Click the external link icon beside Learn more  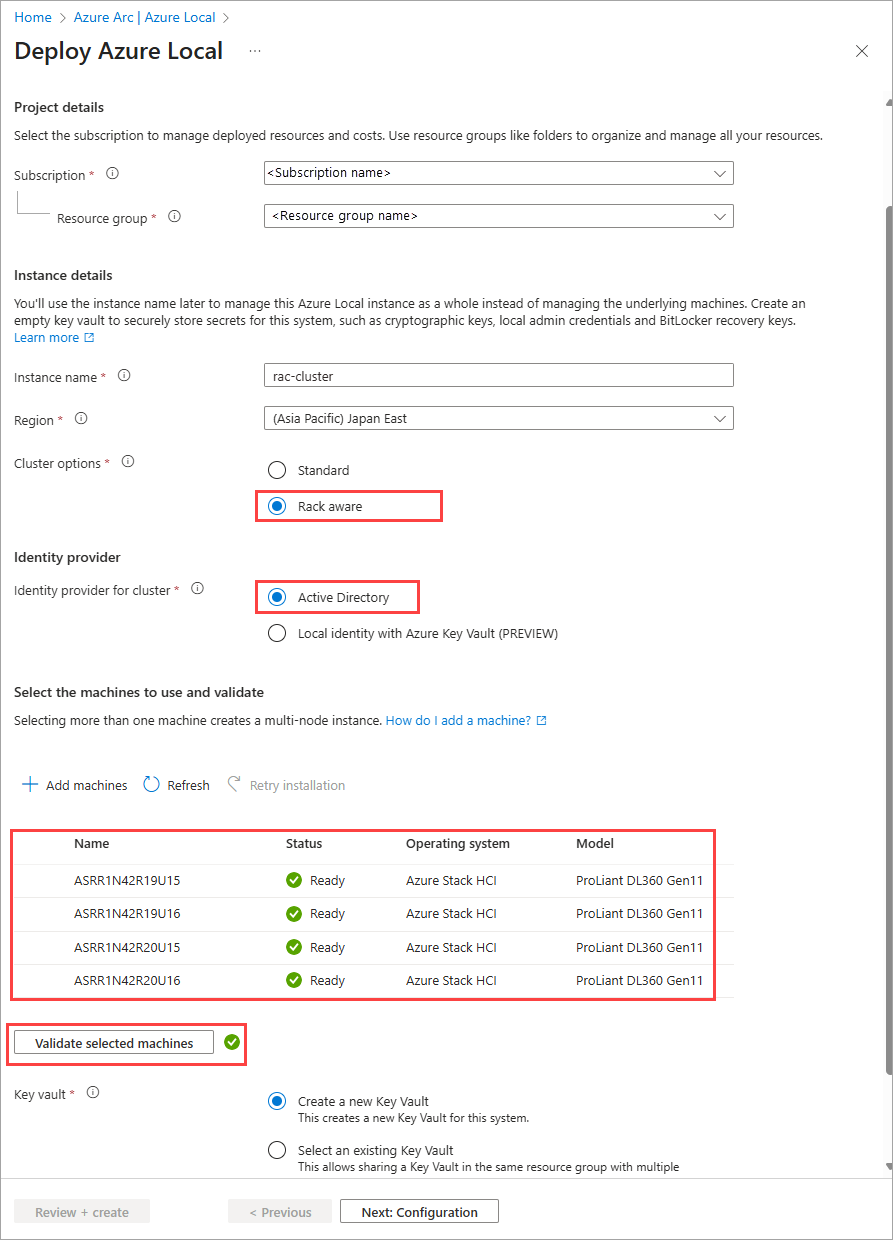[x=89, y=338]
